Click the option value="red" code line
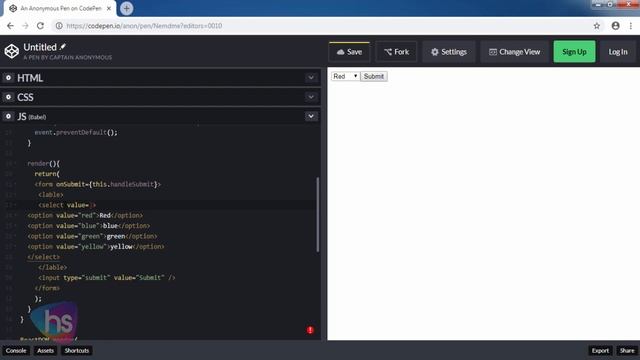 (85, 215)
